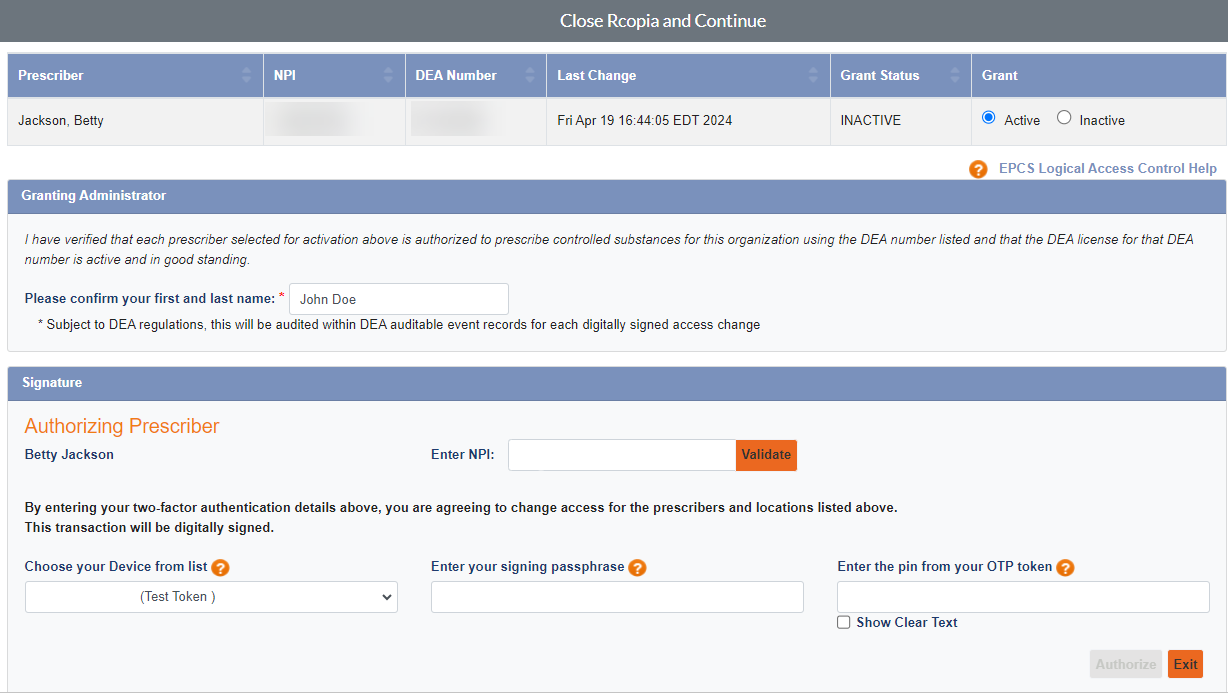1228x693 pixels.
Task: Click the Jackson, Betty prescriber cell
Action: (135, 121)
